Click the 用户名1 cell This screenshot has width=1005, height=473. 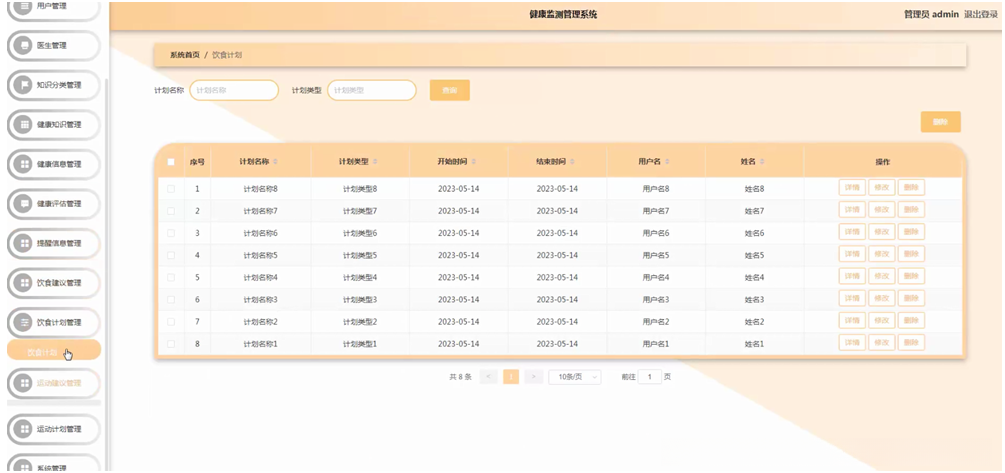point(656,344)
